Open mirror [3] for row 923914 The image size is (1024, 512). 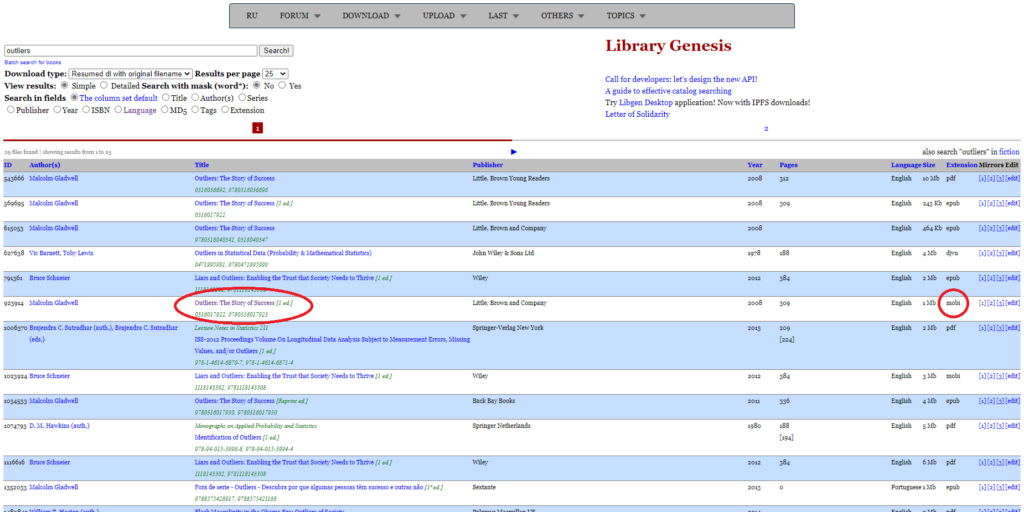coord(1000,302)
